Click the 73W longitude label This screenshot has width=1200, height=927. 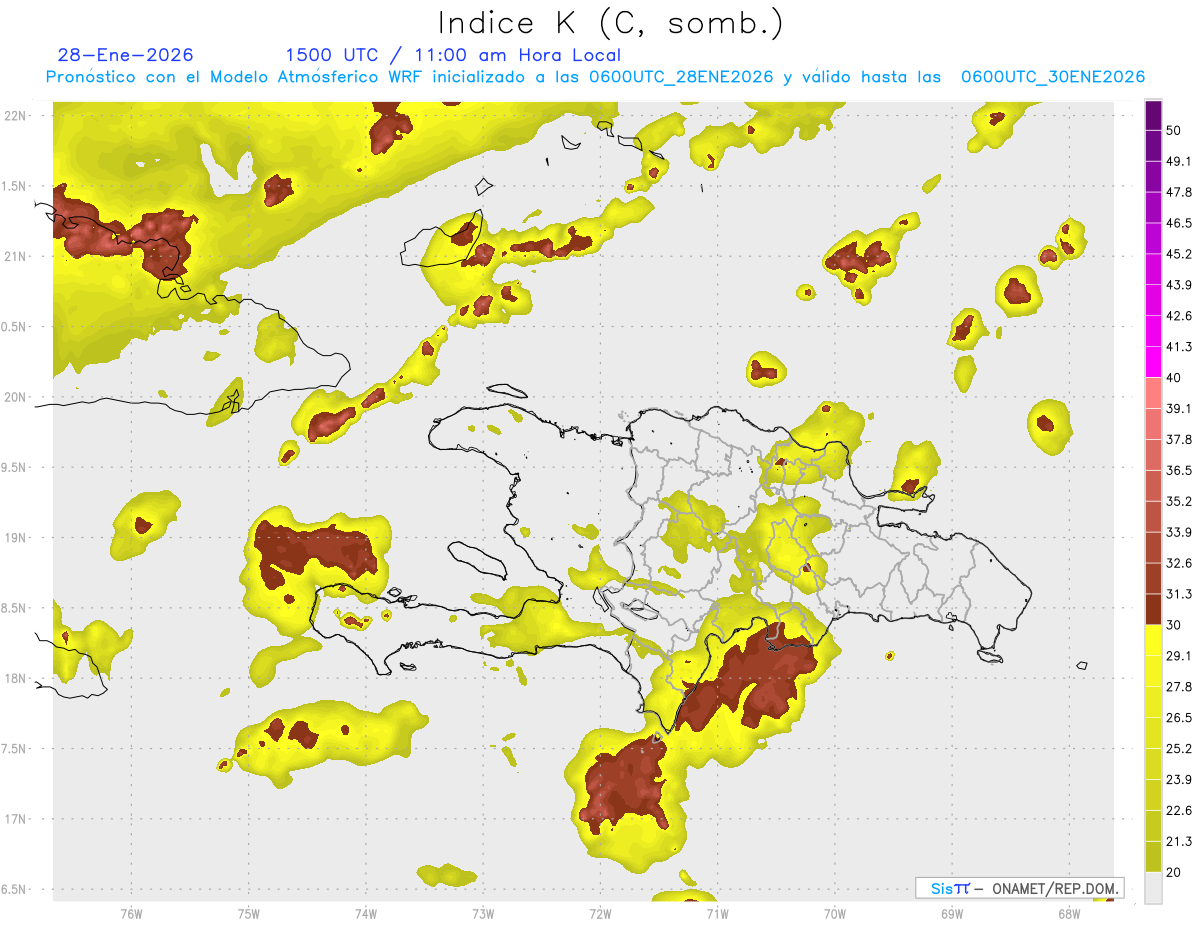(483, 914)
